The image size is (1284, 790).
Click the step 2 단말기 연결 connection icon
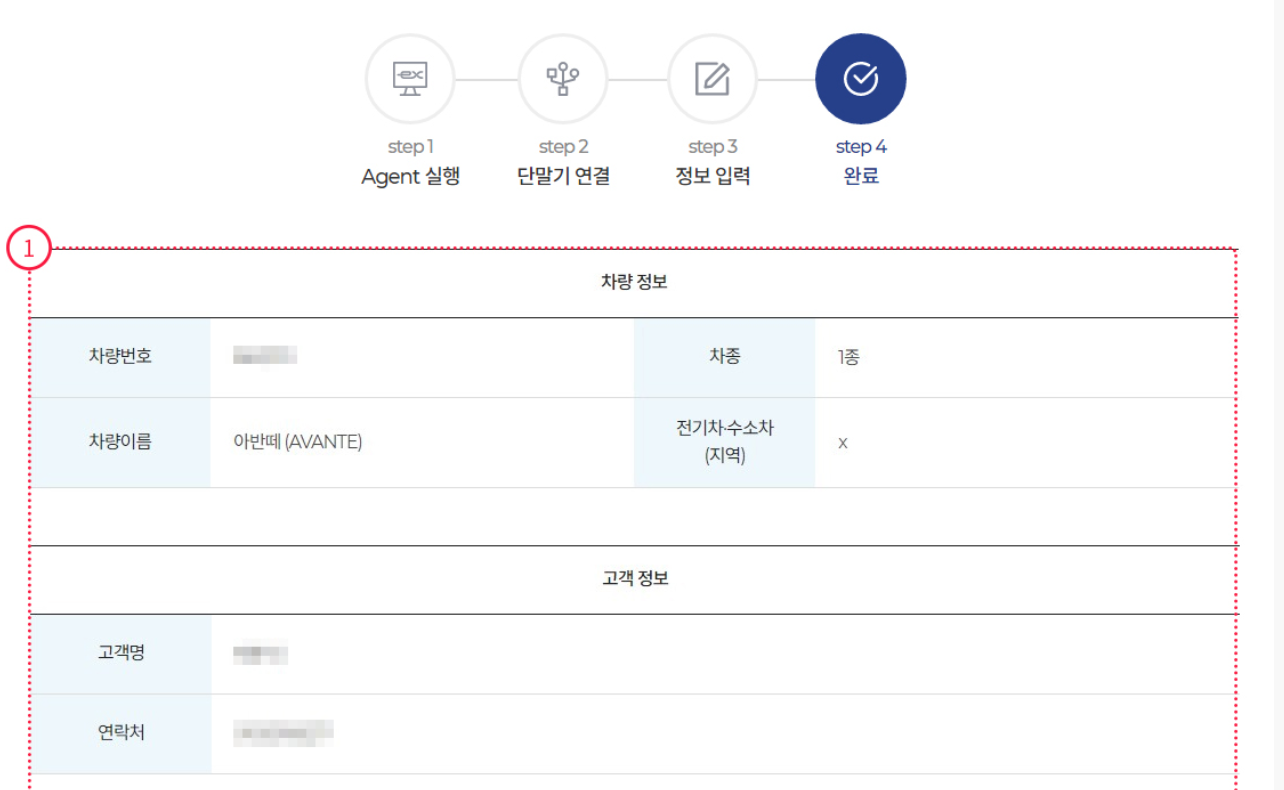pyautogui.click(x=562, y=77)
